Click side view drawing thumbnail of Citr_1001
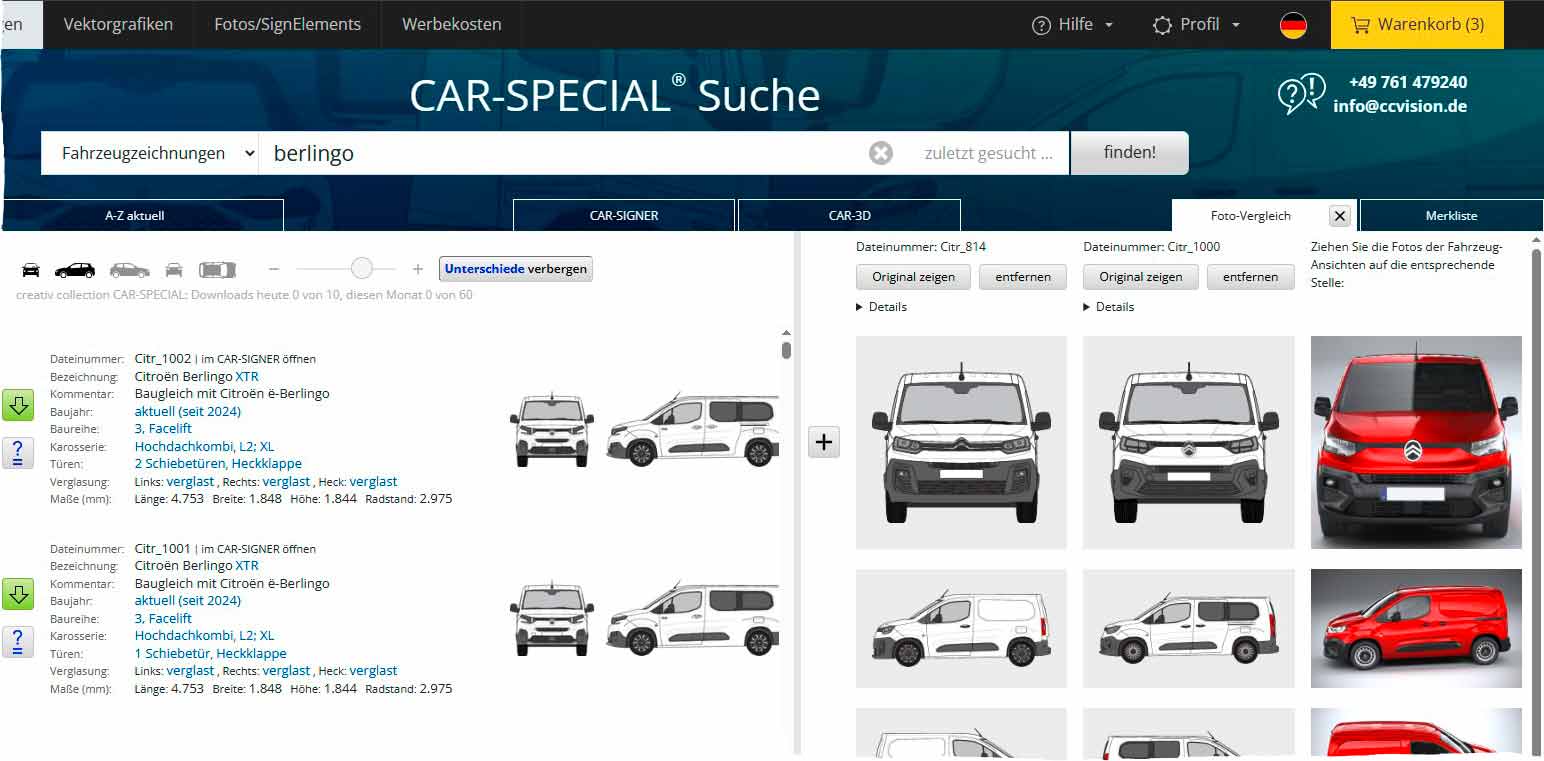This screenshot has height=761, width=1544. click(x=692, y=617)
